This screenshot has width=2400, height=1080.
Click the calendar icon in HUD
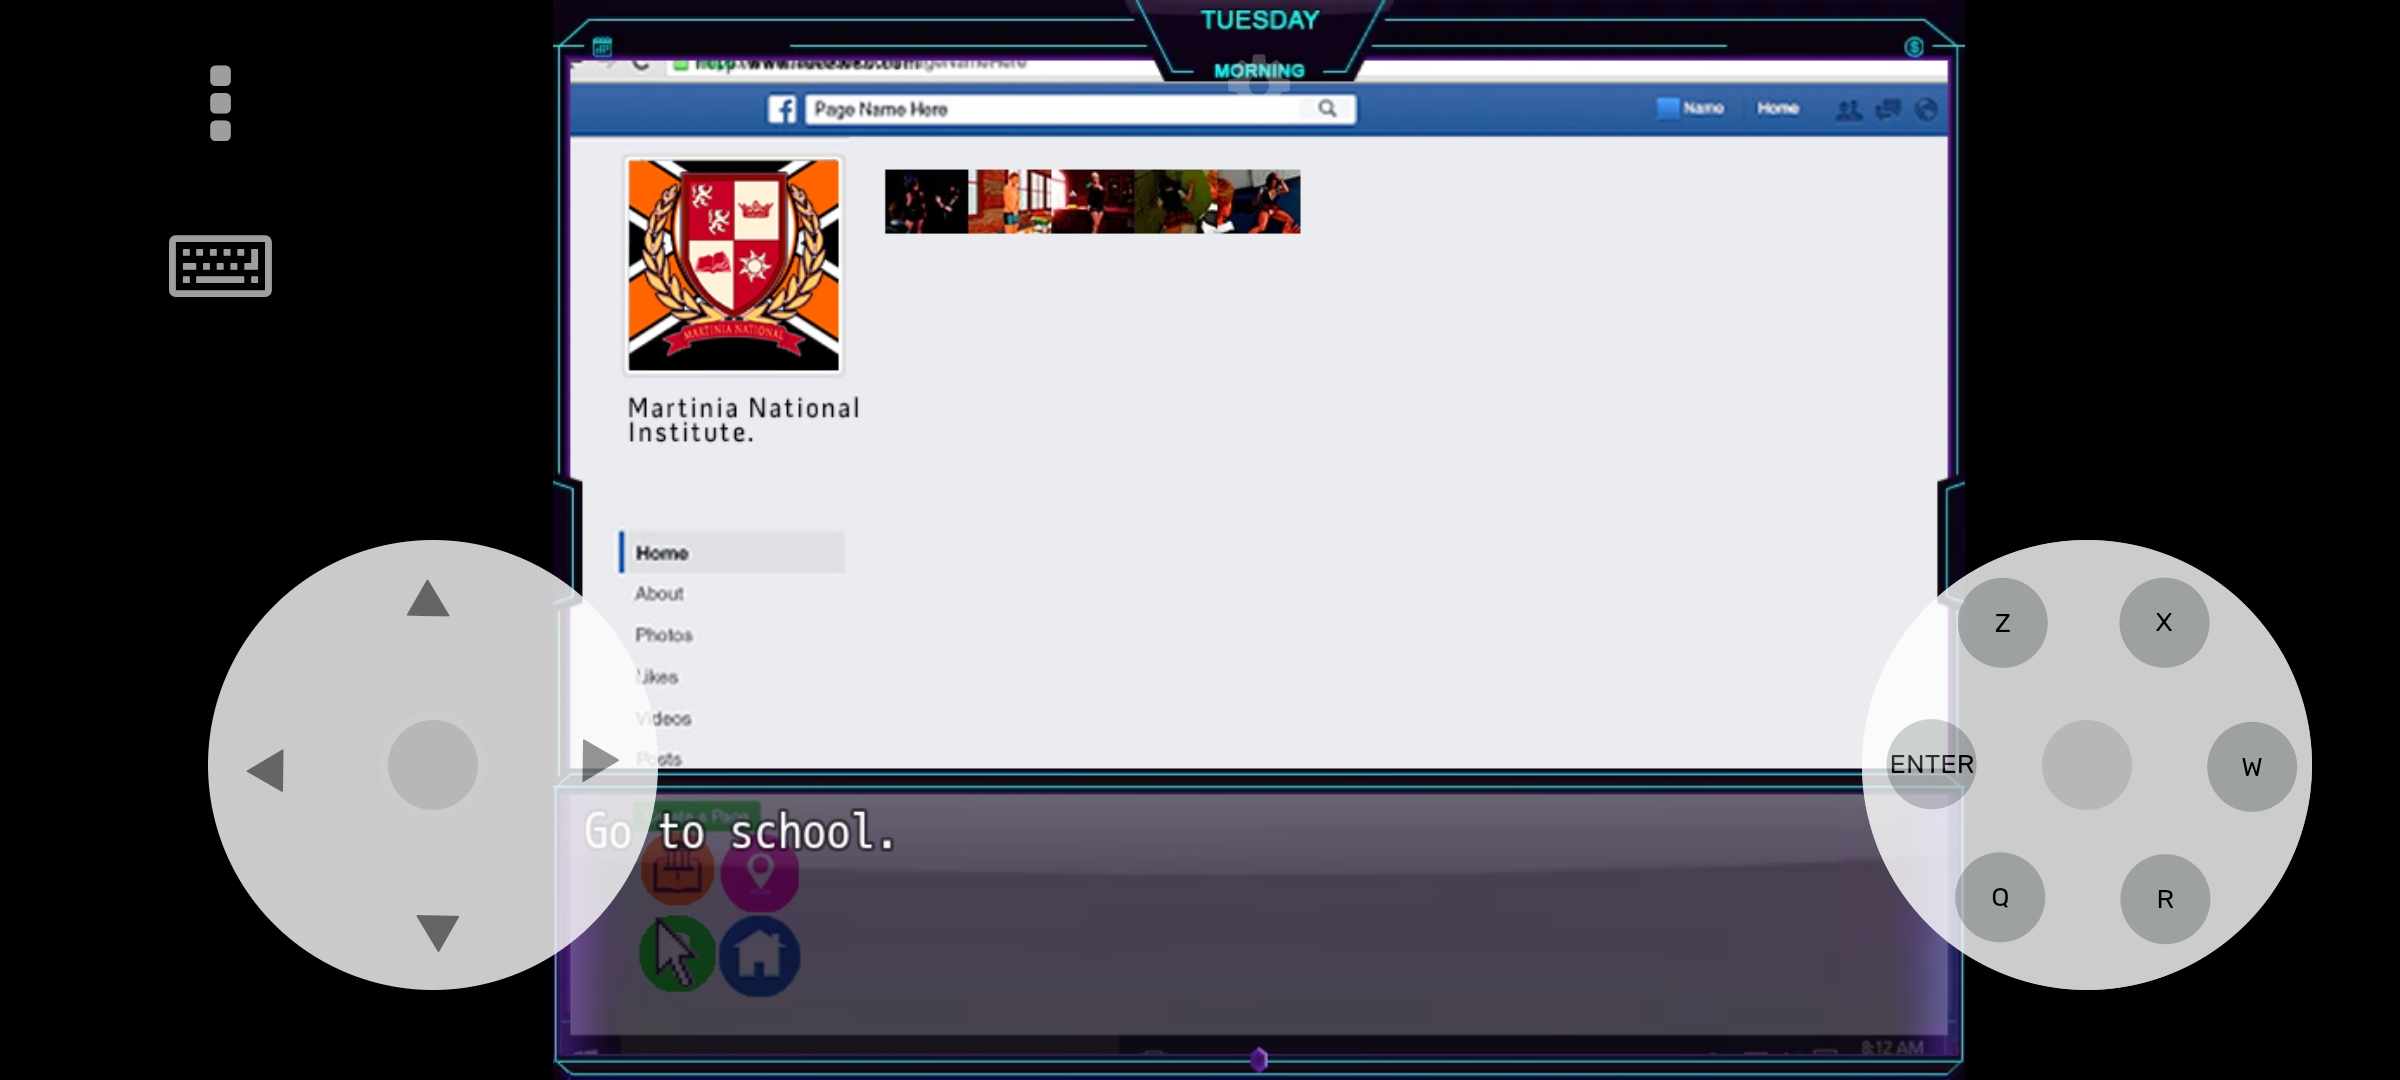[x=602, y=47]
